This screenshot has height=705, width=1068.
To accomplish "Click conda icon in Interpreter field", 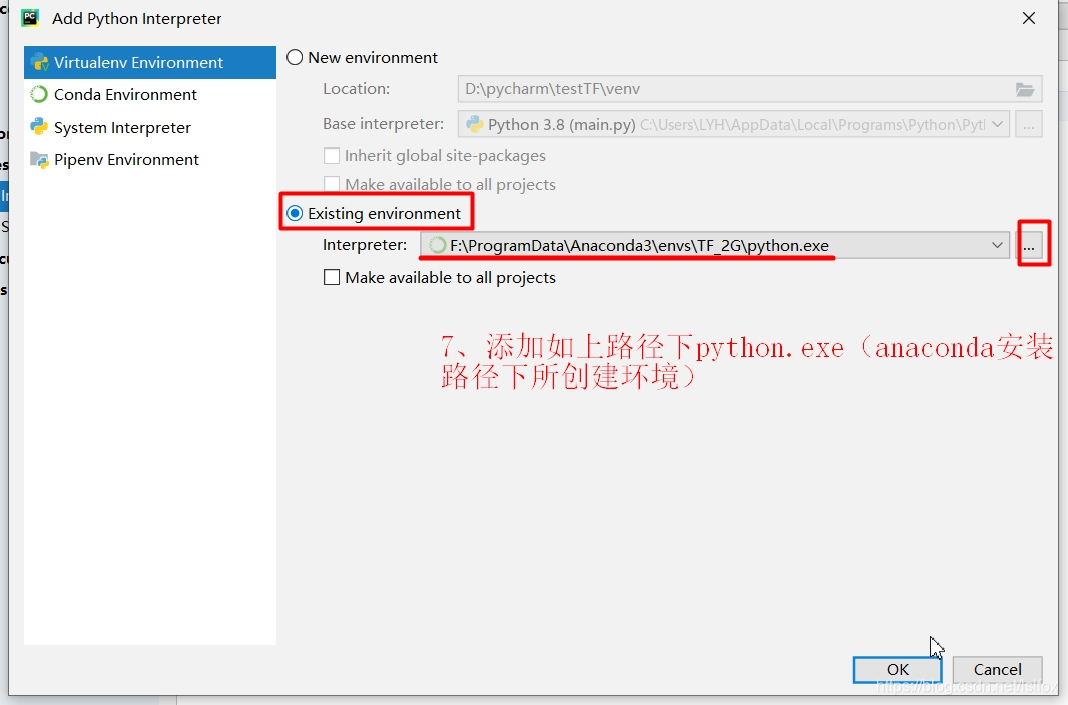I will pyautogui.click(x=438, y=245).
